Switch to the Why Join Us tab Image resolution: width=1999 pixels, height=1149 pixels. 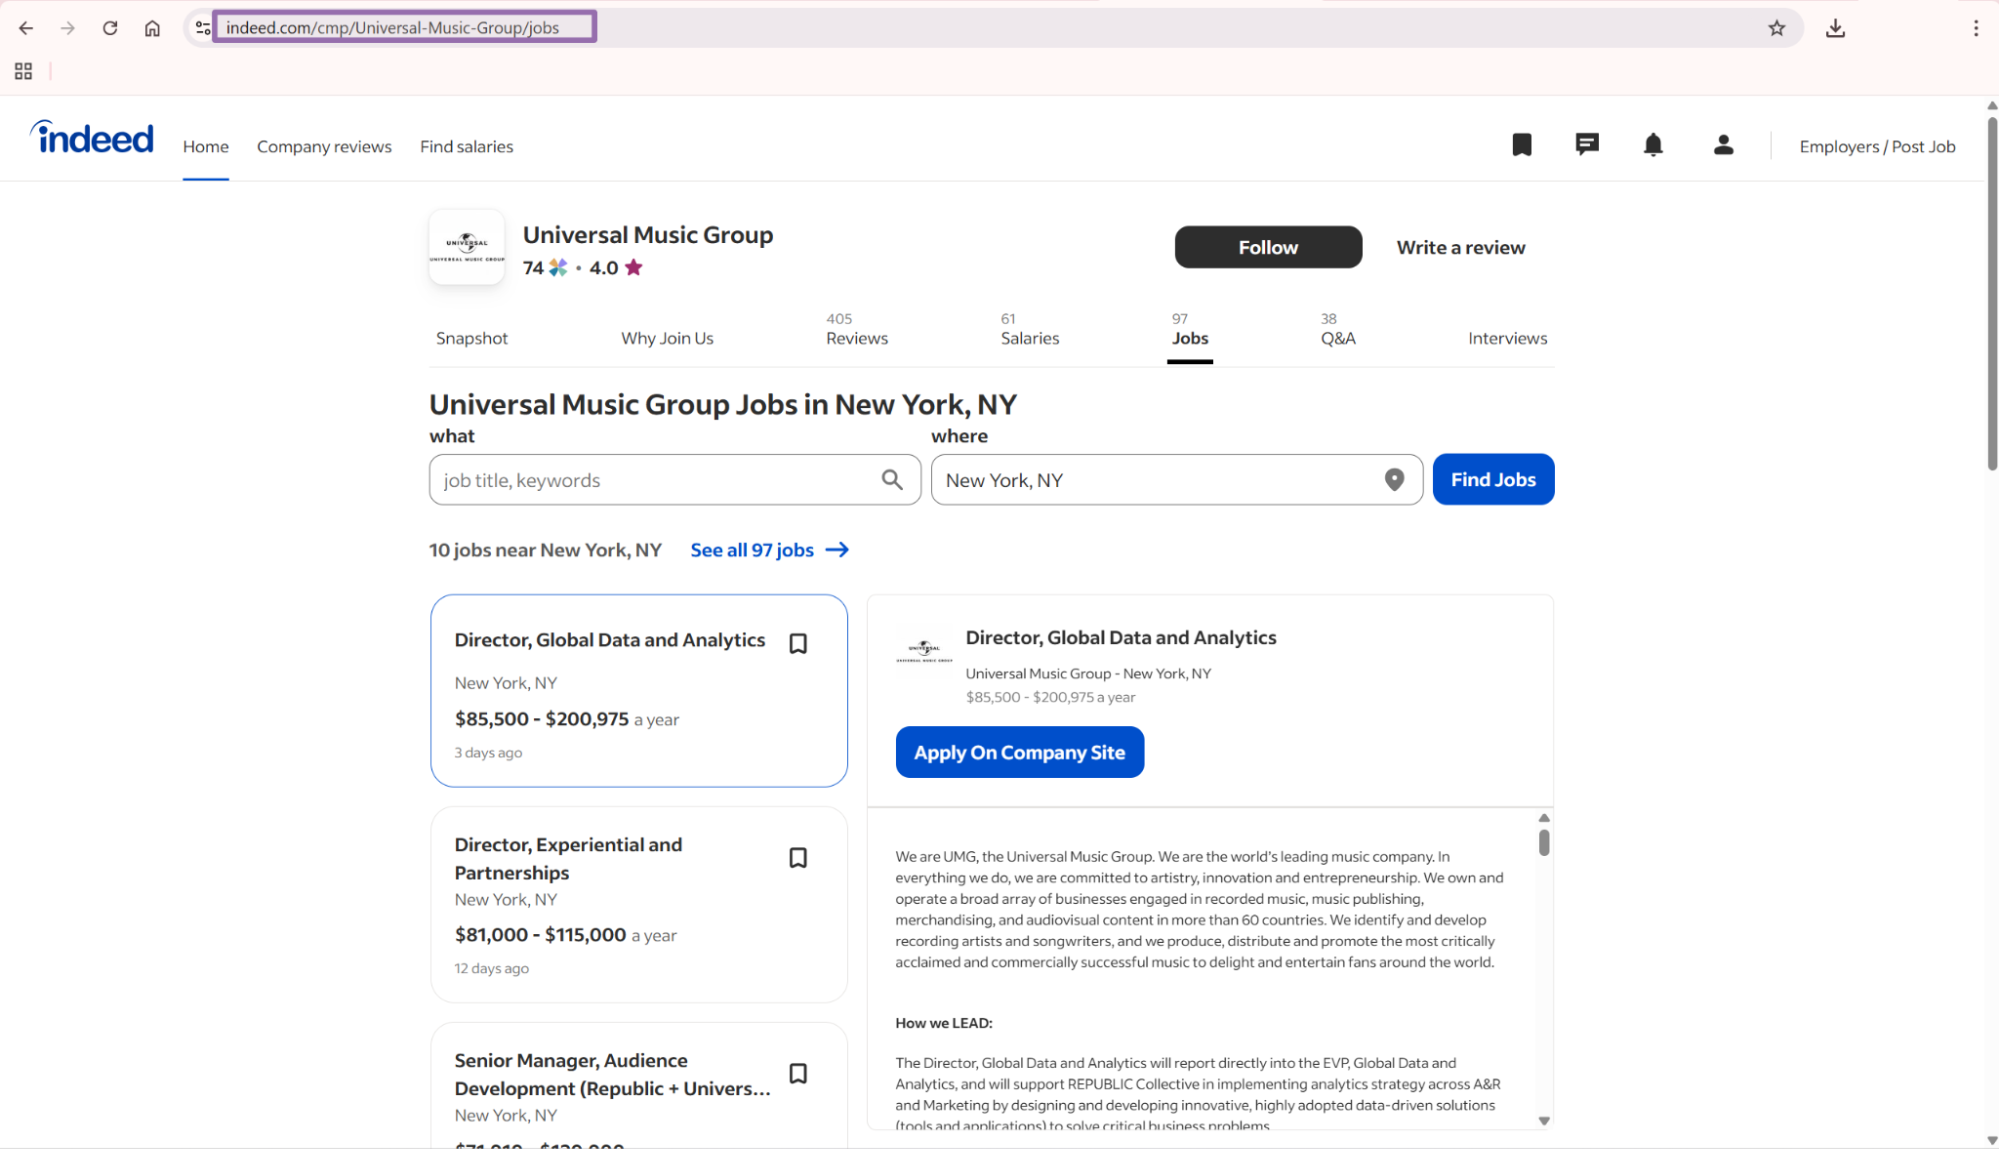click(x=667, y=338)
